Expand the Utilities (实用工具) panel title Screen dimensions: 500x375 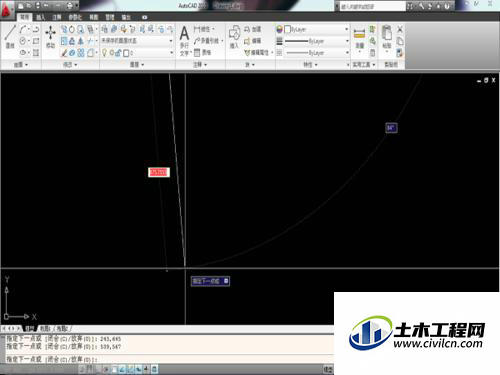click(x=364, y=65)
